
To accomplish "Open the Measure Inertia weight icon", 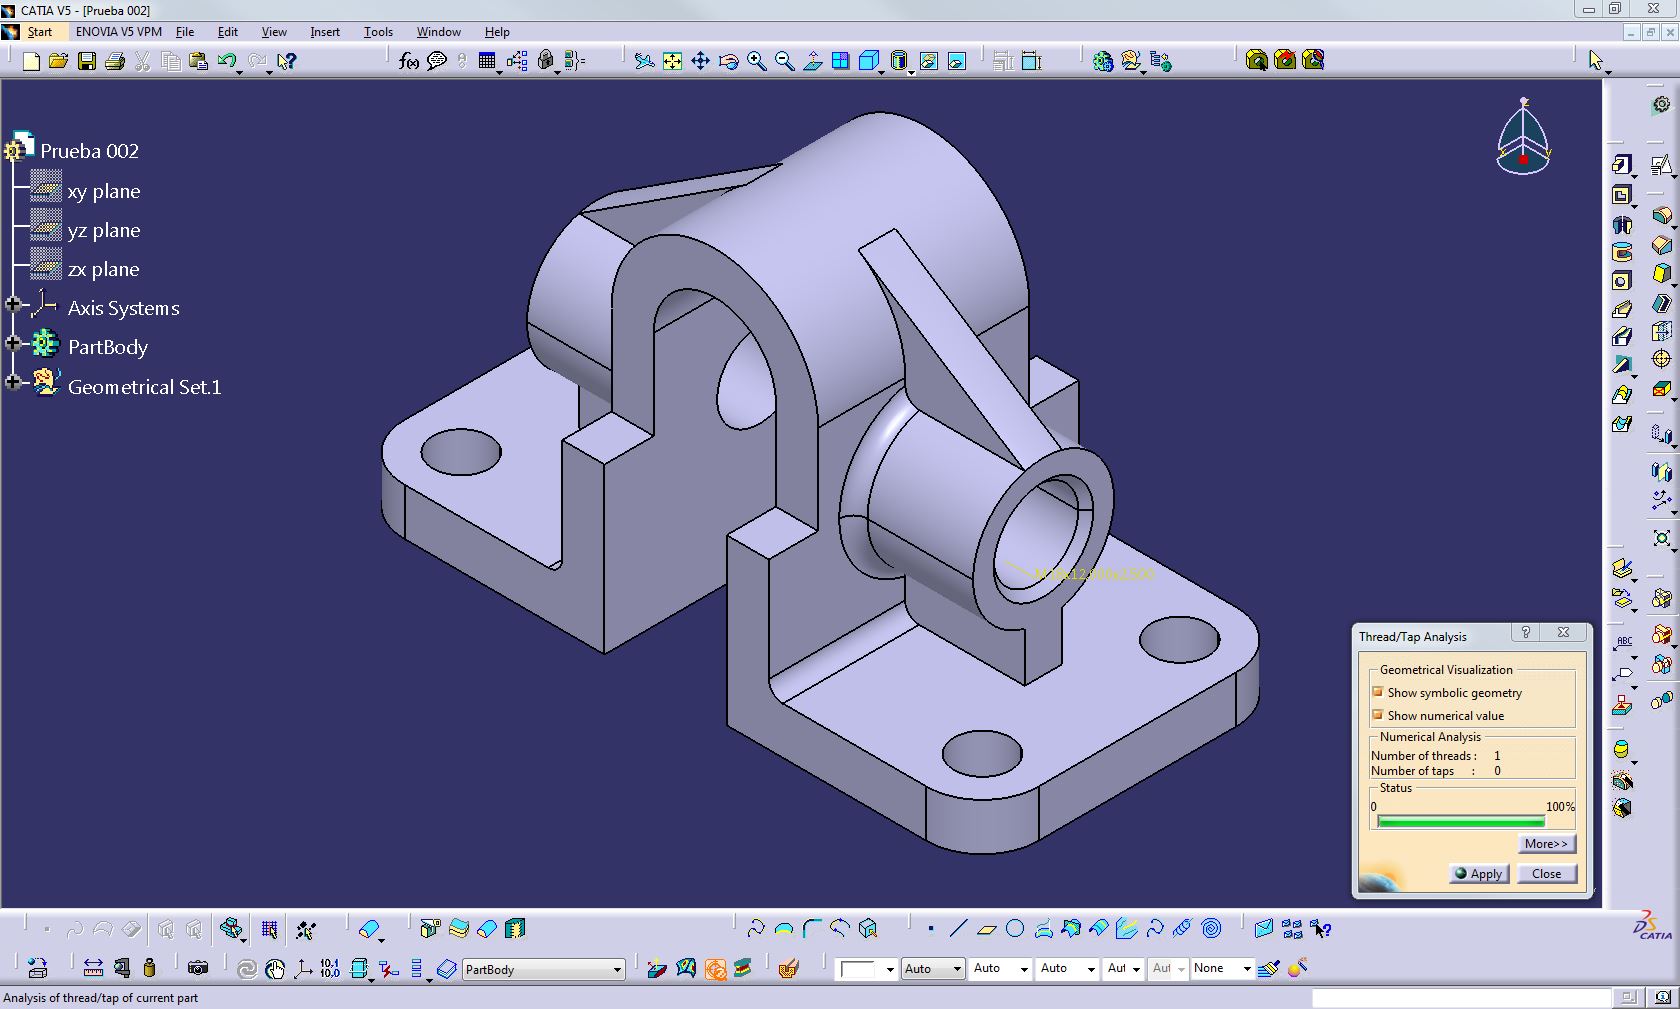I will tap(149, 968).
